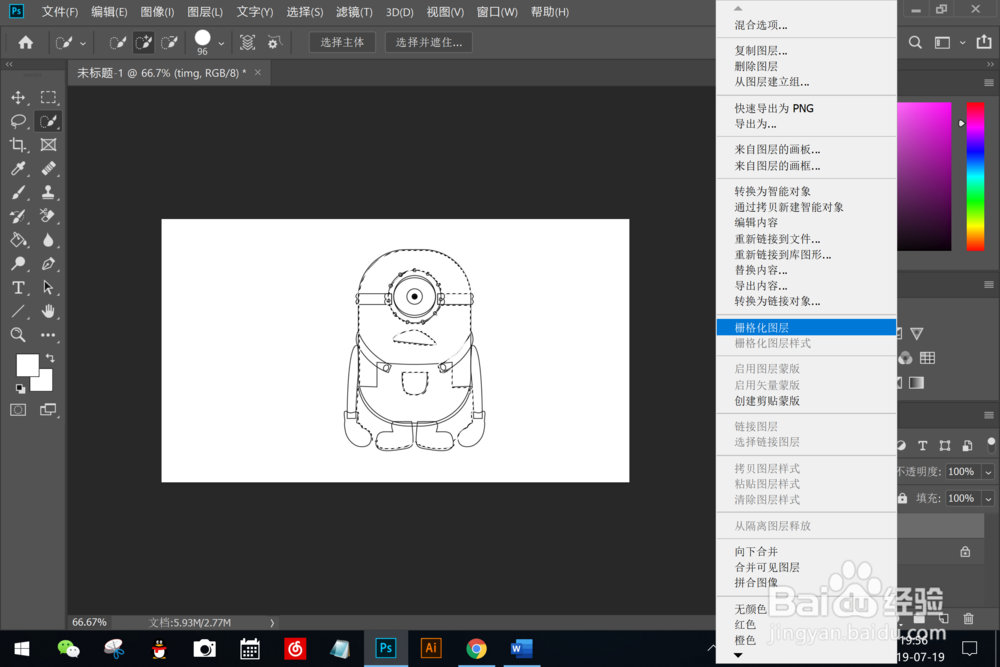
Task: Swap foreground and background colors
Action: point(50,358)
